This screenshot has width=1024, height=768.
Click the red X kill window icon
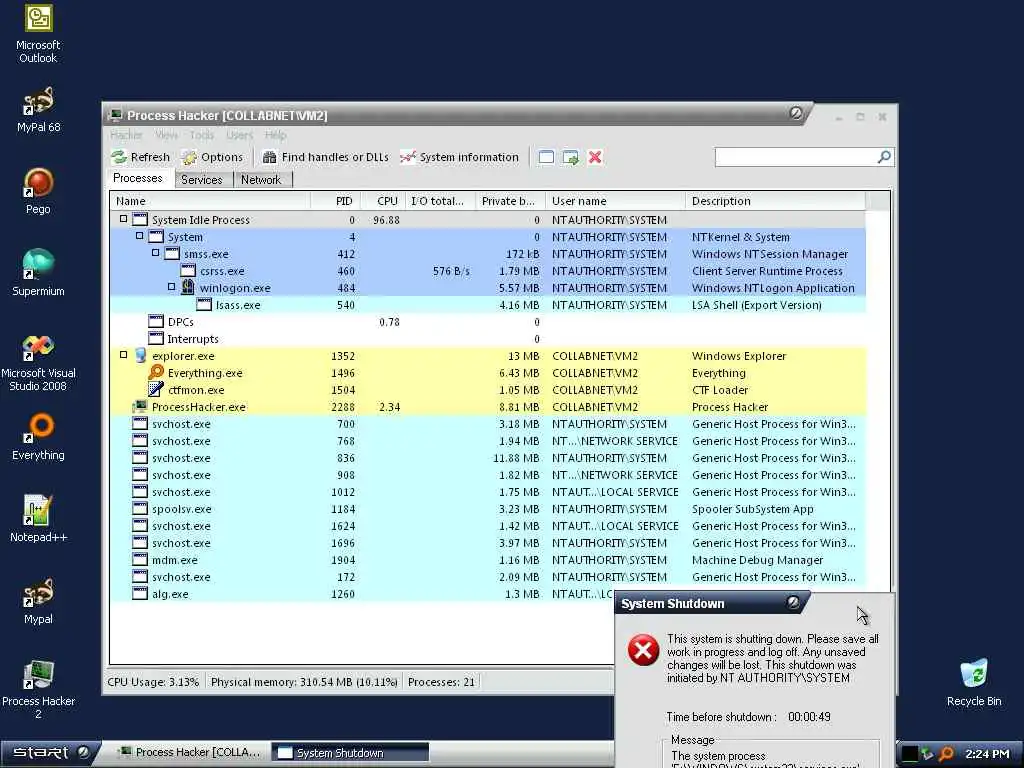click(595, 157)
